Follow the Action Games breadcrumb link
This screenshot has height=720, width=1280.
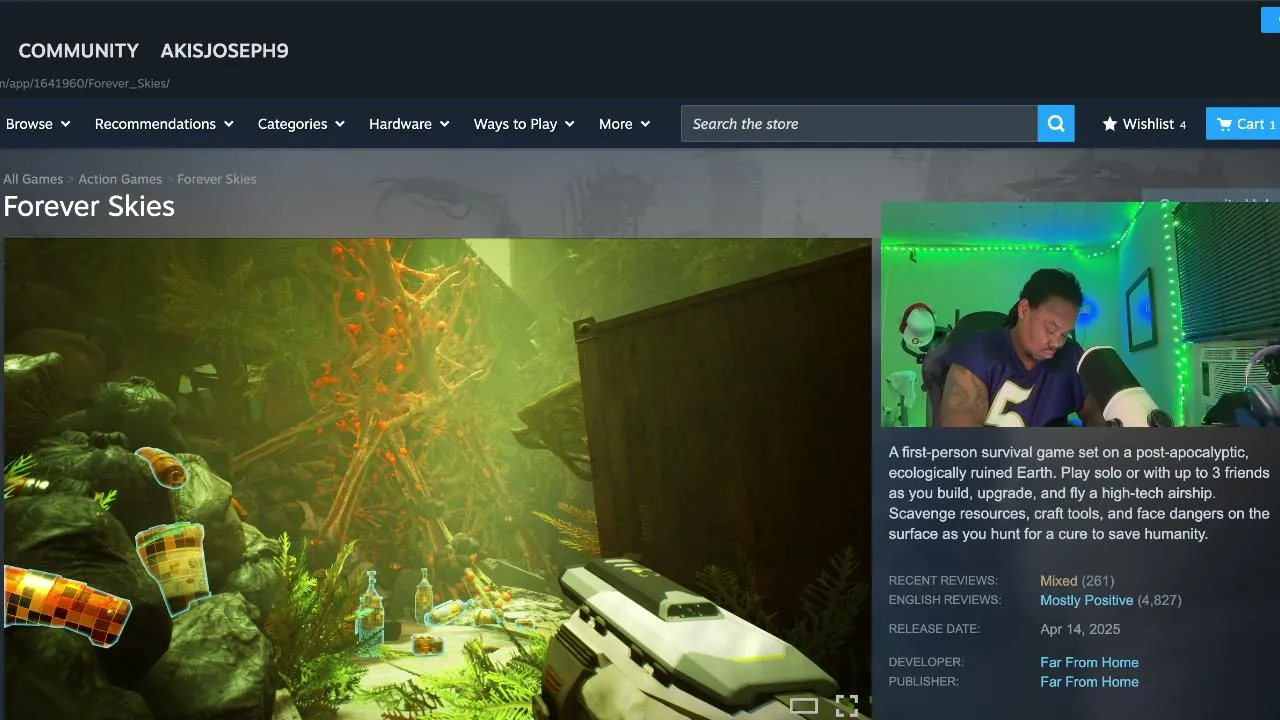pos(120,179)
